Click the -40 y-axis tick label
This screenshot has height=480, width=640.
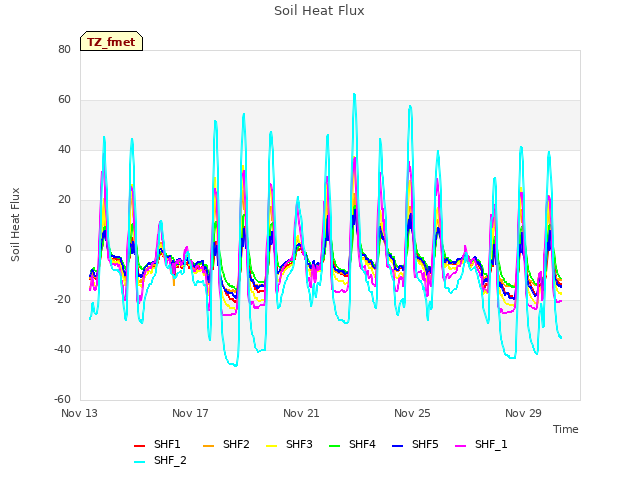coord(62,350)
